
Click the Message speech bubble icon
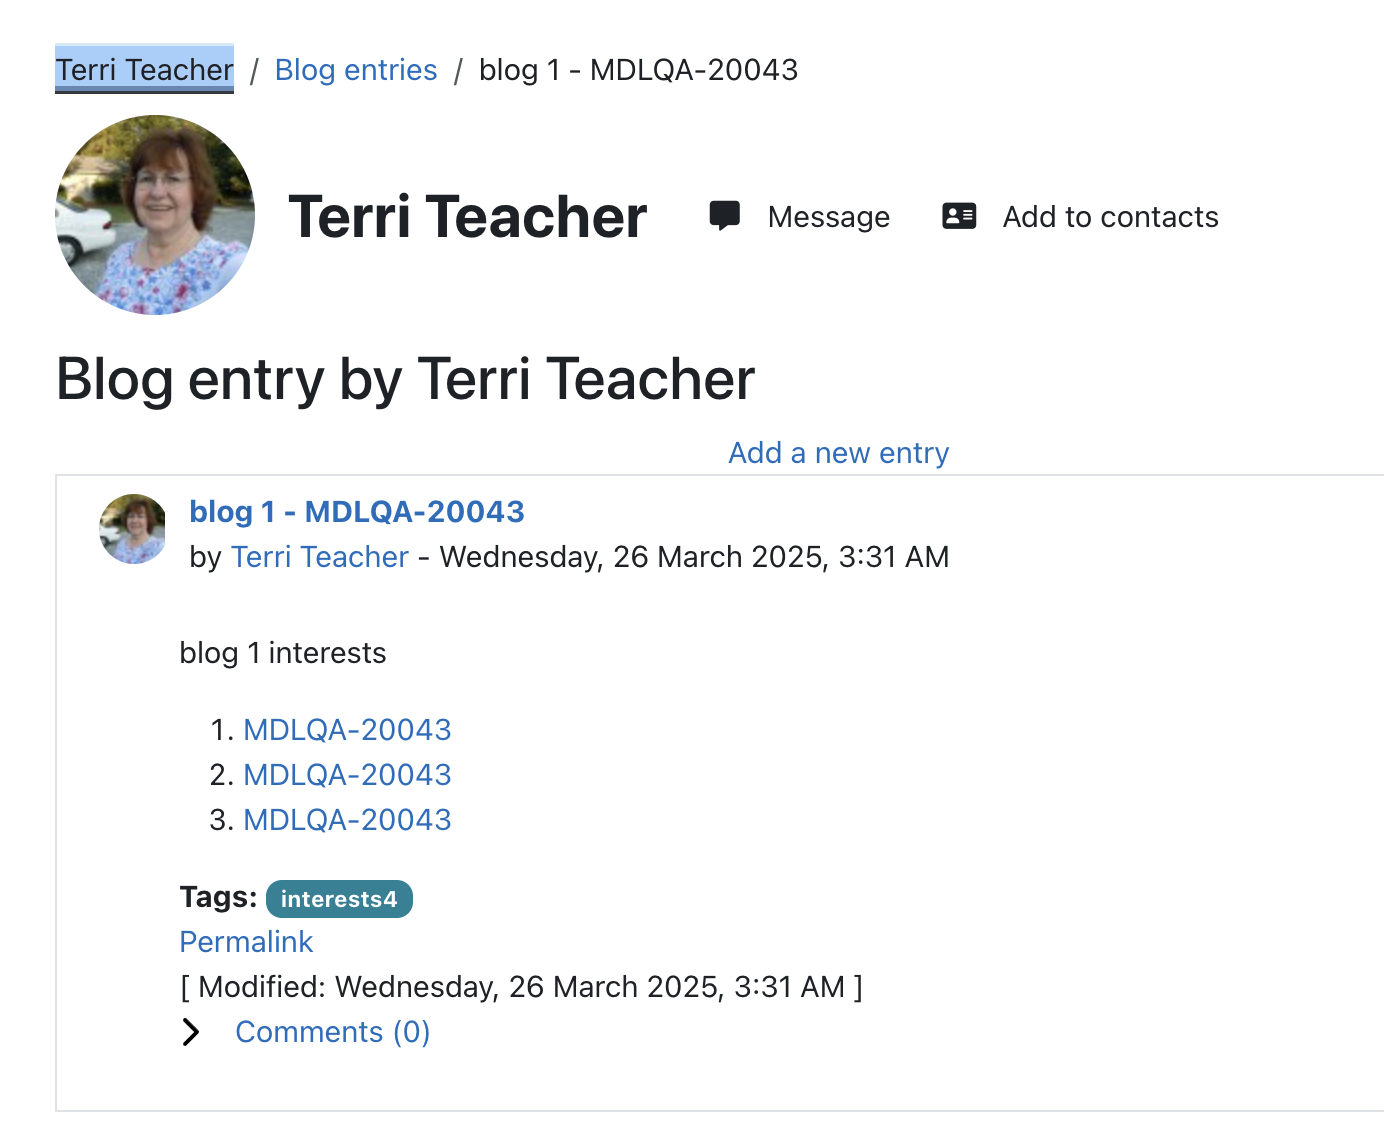click(725, 216)
